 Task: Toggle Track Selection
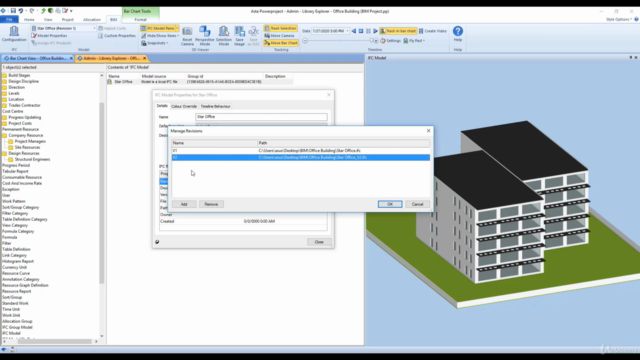click(x=280, y=28)
